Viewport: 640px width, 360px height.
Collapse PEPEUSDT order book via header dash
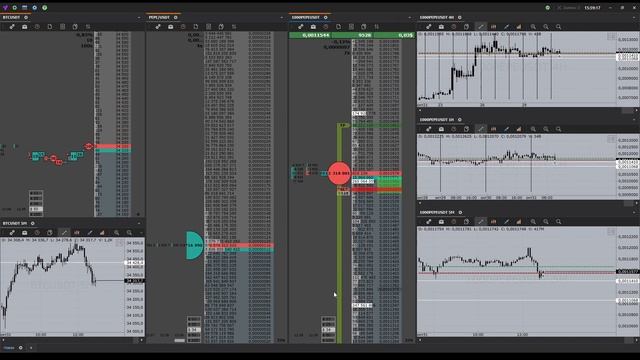[x=281, y=18]
